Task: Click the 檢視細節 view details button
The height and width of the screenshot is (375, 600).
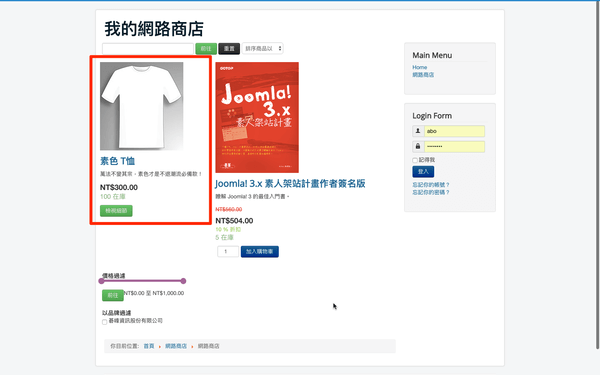Action: pyautogui.click(x=116, y=211)
